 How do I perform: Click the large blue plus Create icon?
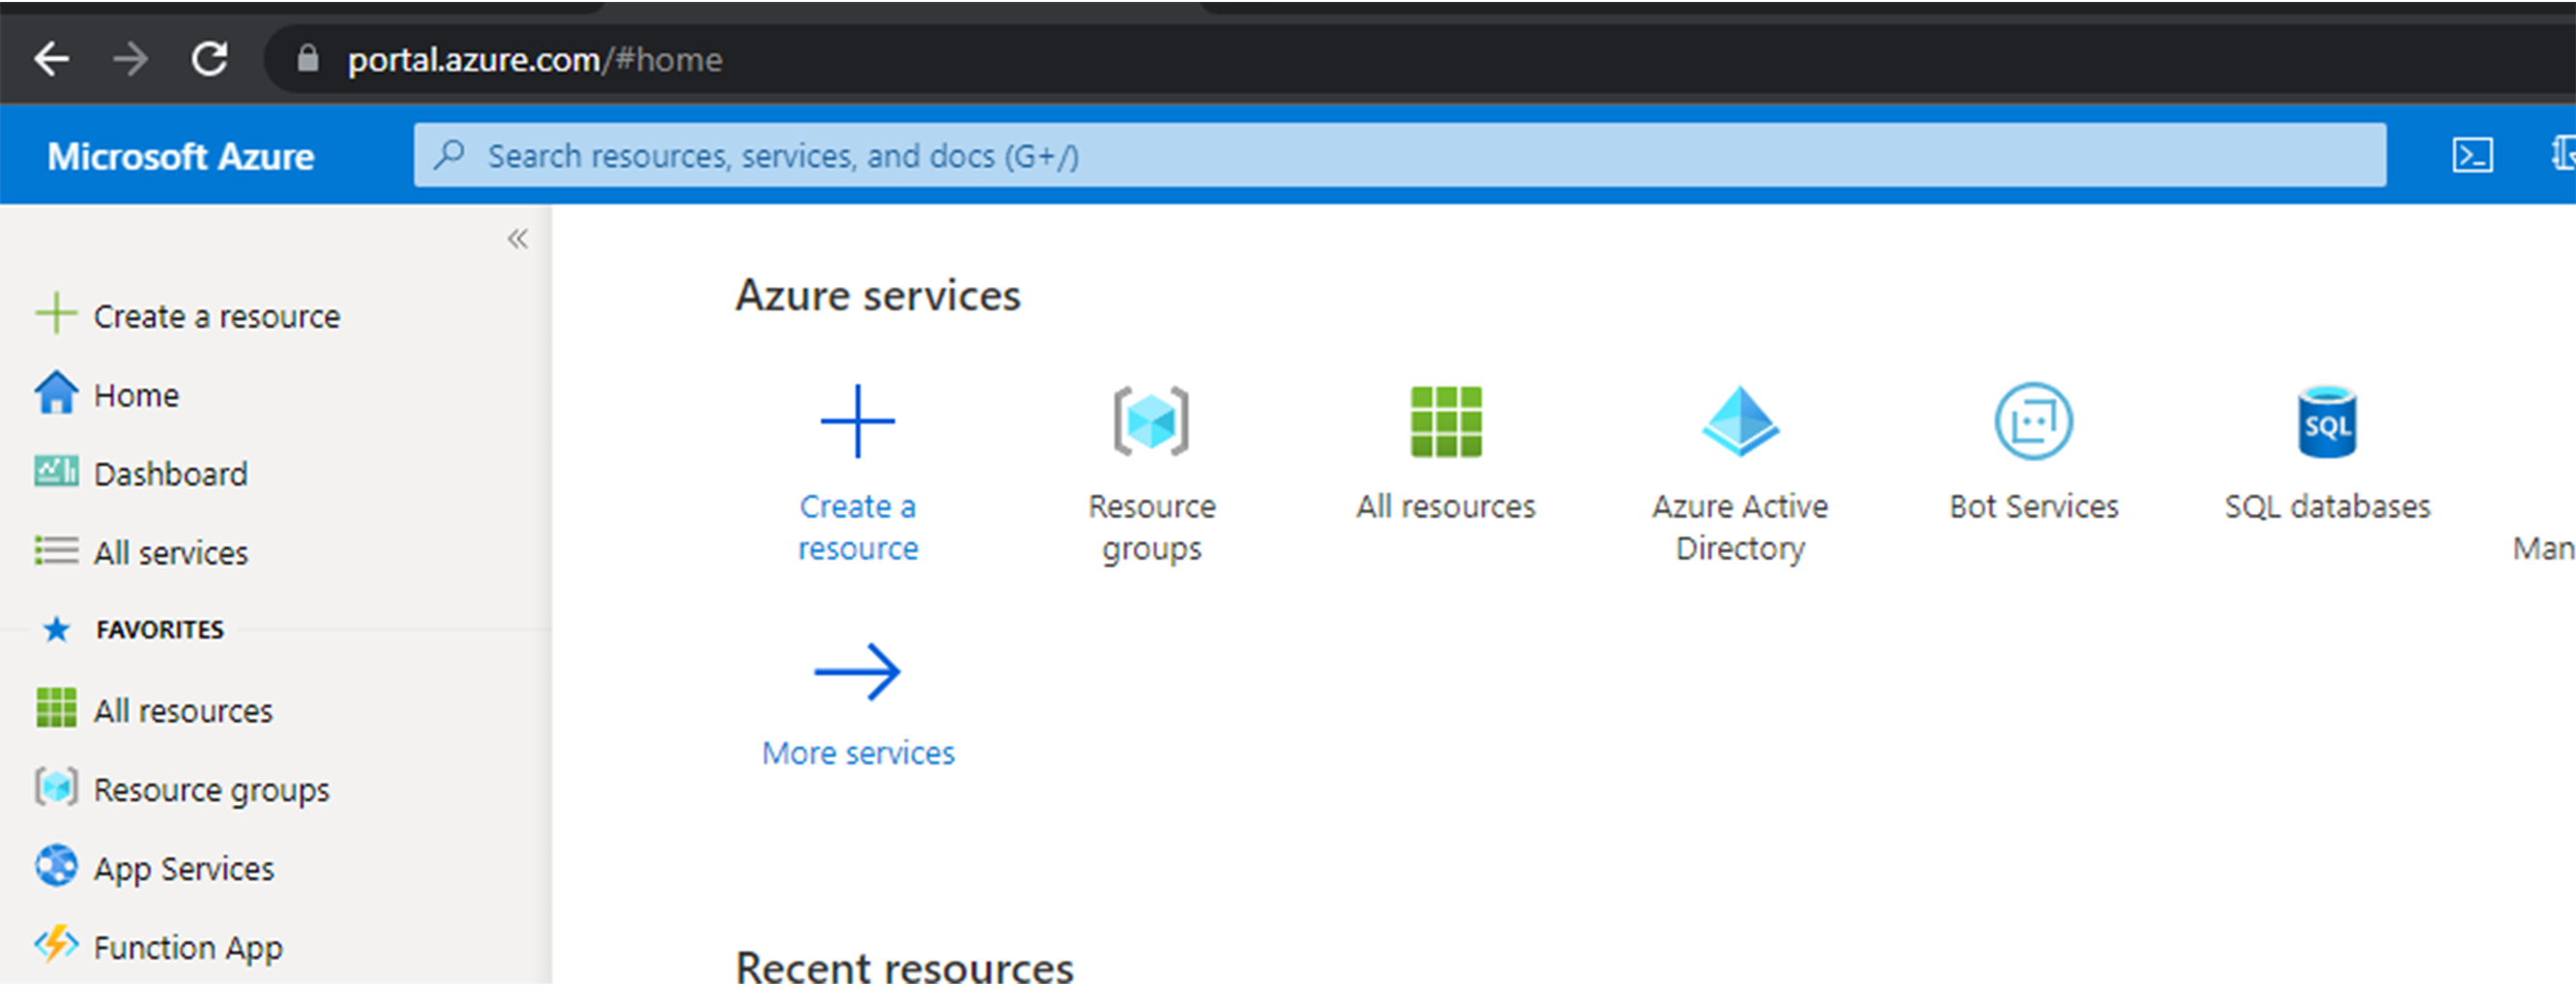(x=857, y=421)
